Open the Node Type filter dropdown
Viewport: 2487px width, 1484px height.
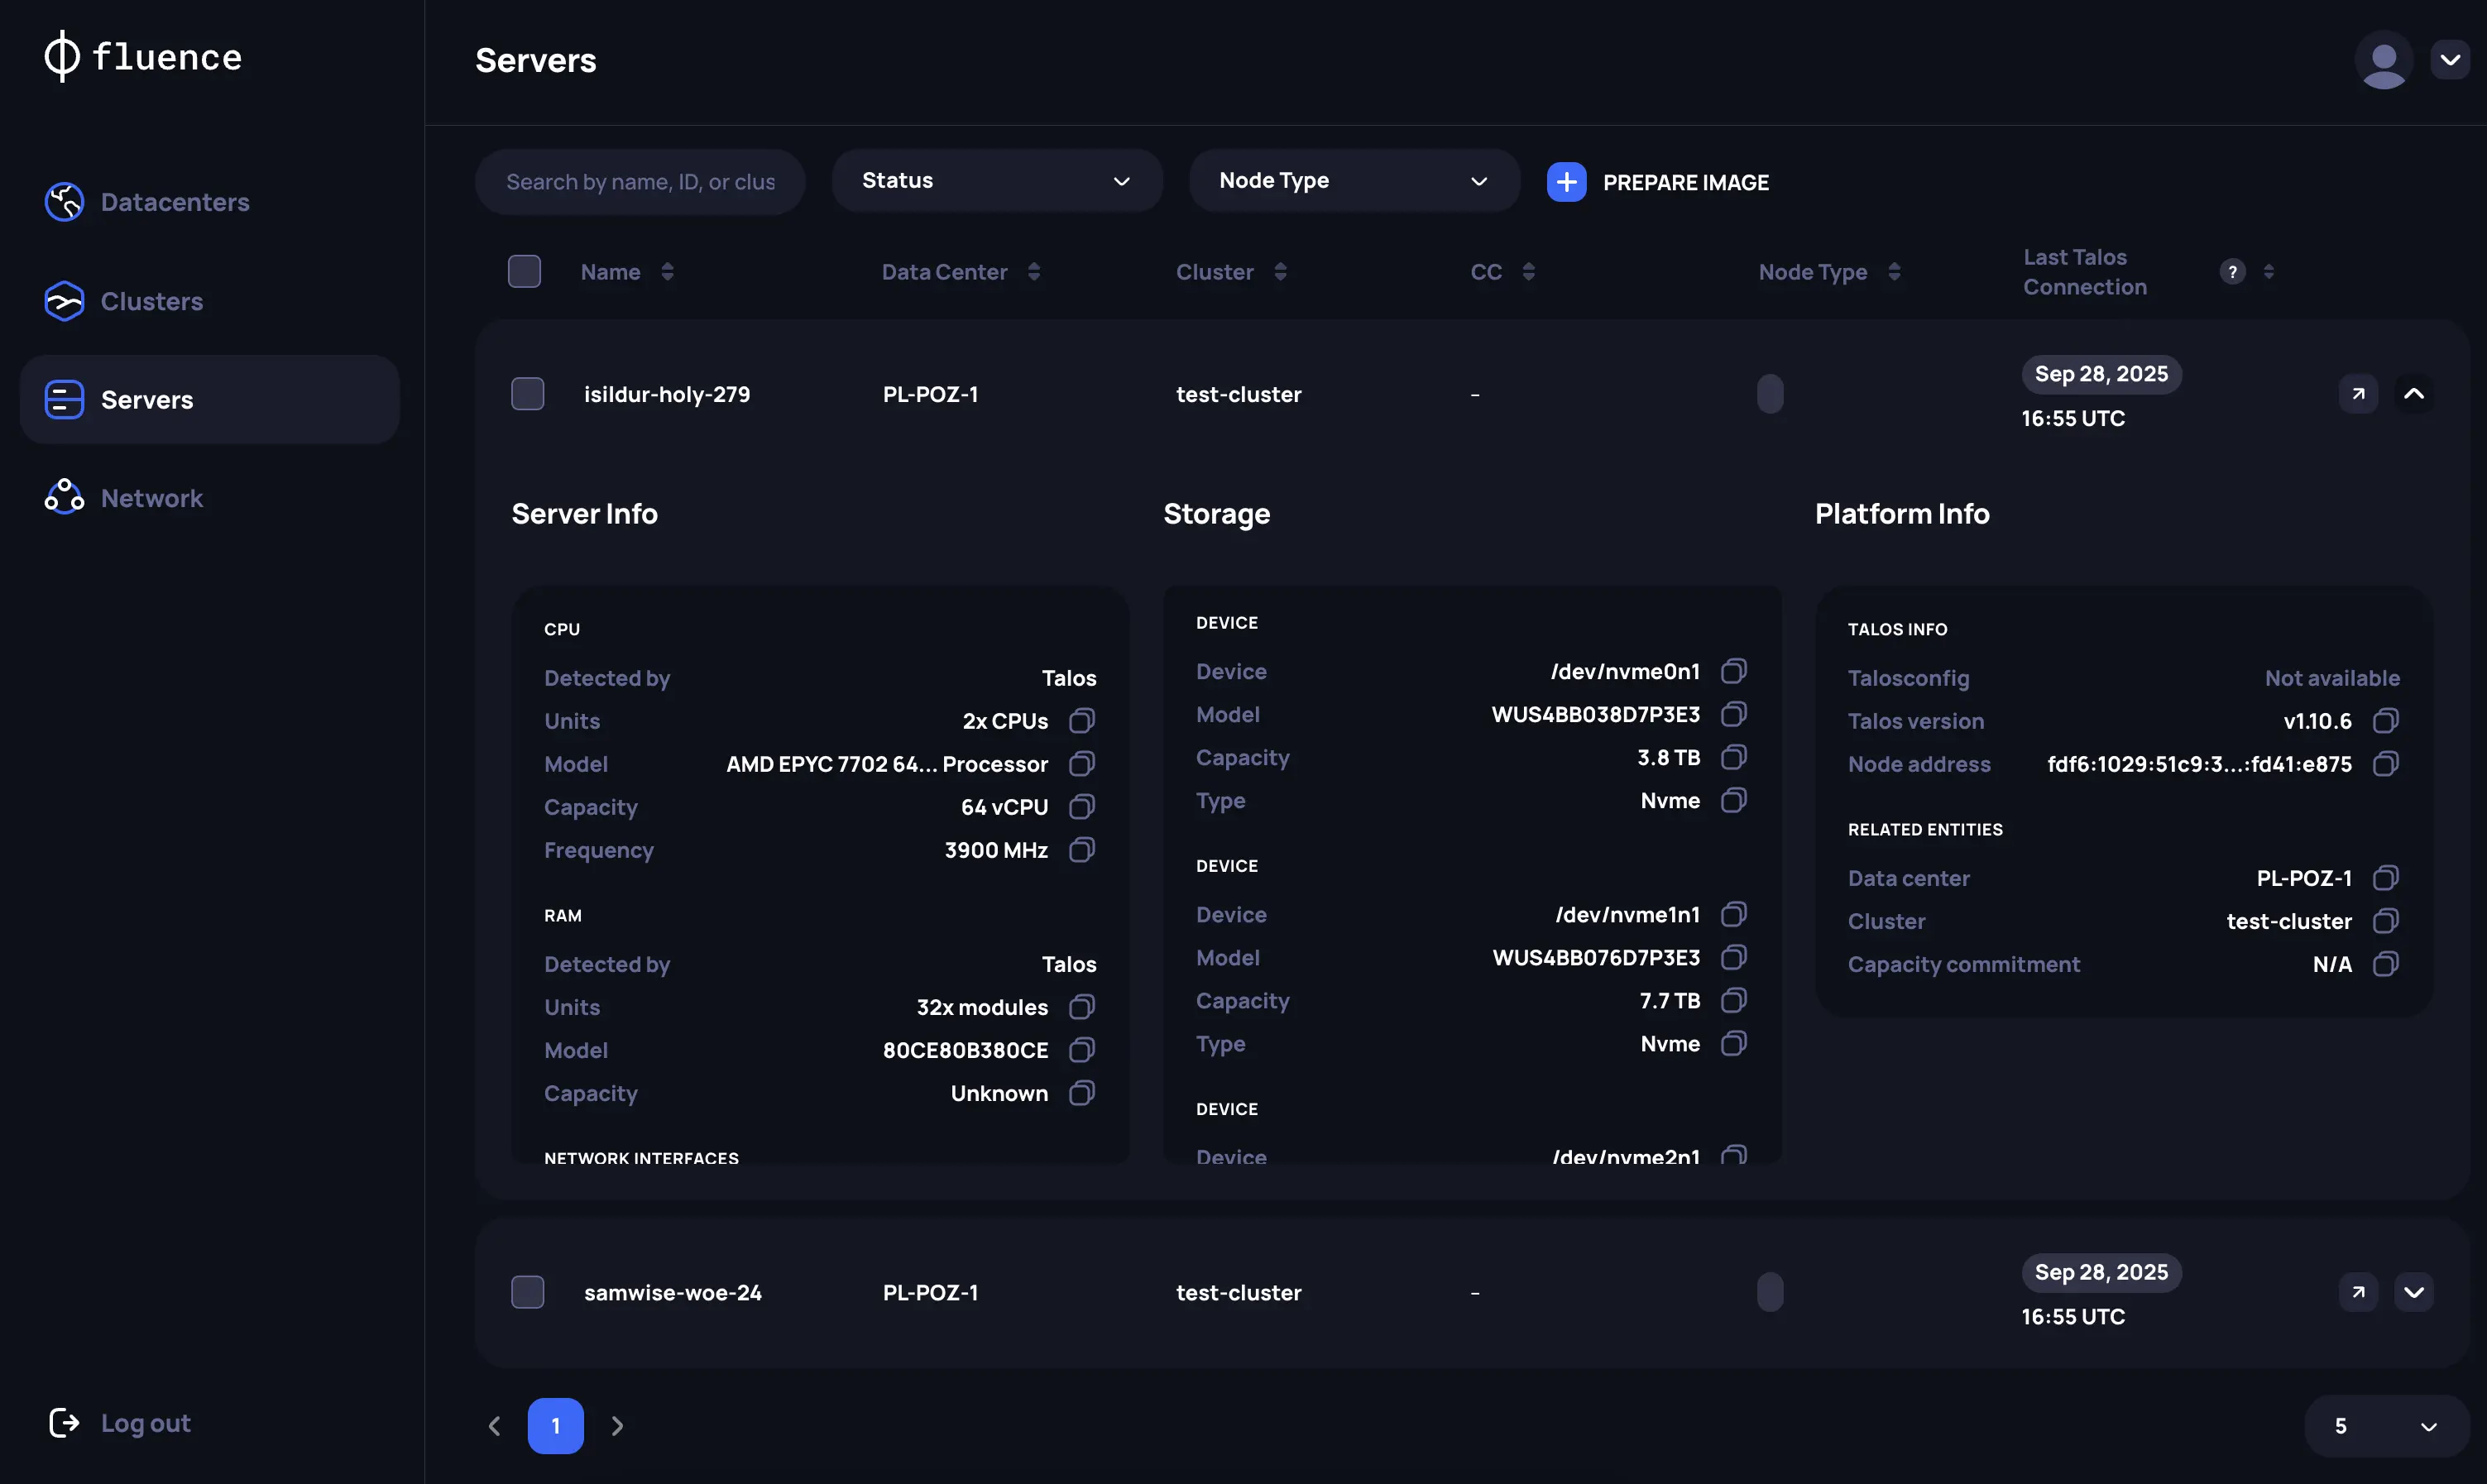[x=1353, y=181]
